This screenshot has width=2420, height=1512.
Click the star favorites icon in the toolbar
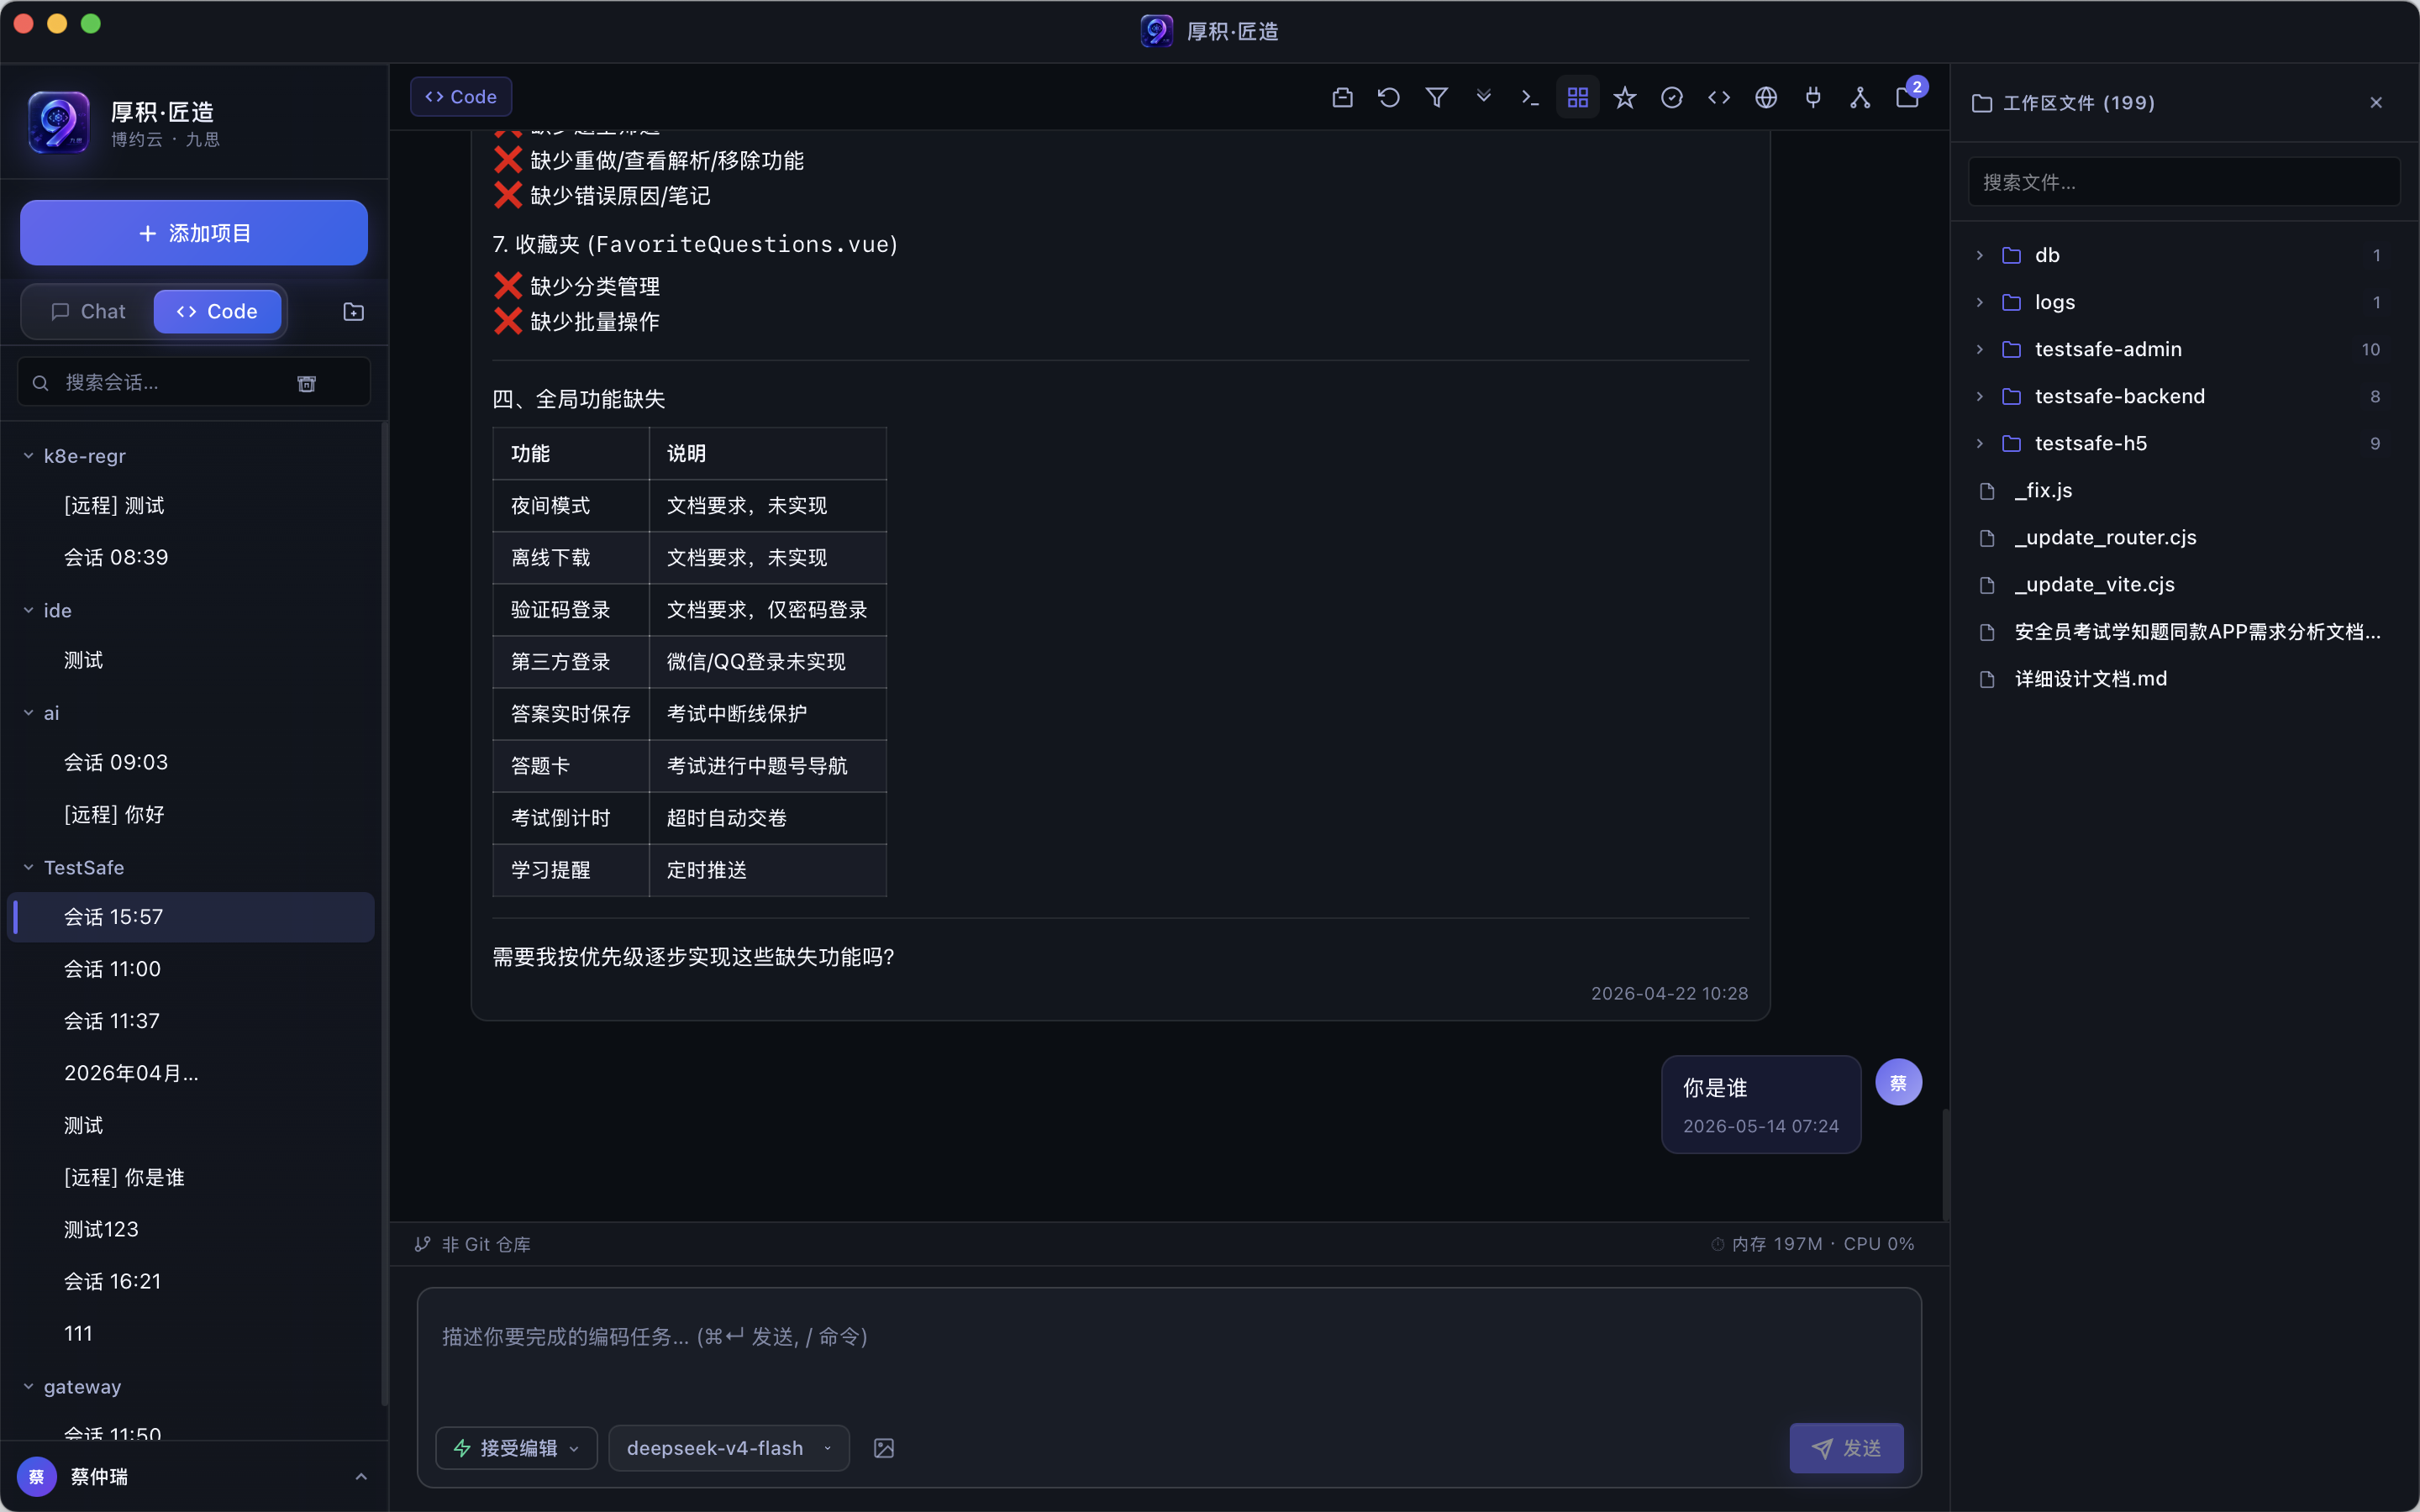[x=1625, y=97]
